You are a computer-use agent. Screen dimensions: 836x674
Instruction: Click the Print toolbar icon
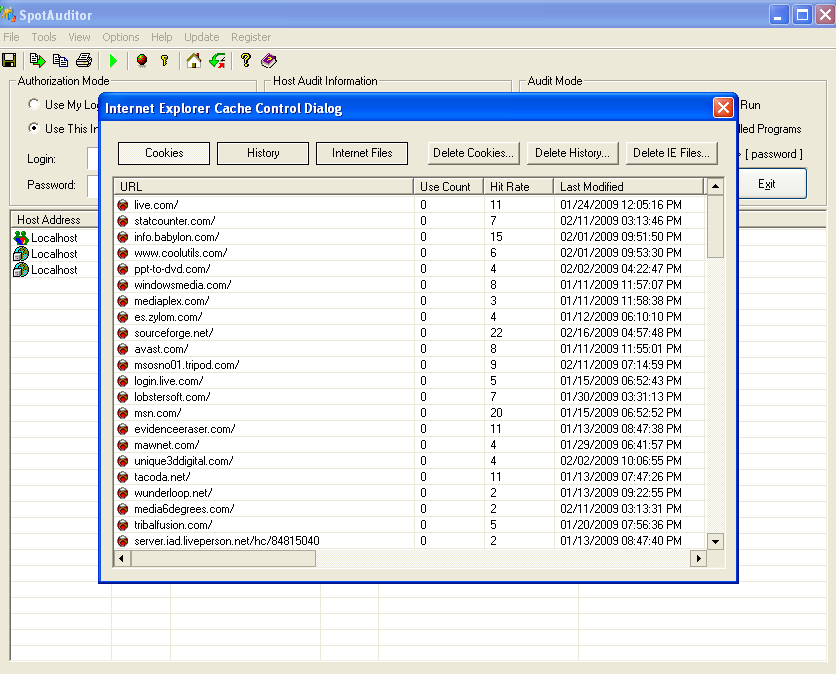click(x=84, y=60)
